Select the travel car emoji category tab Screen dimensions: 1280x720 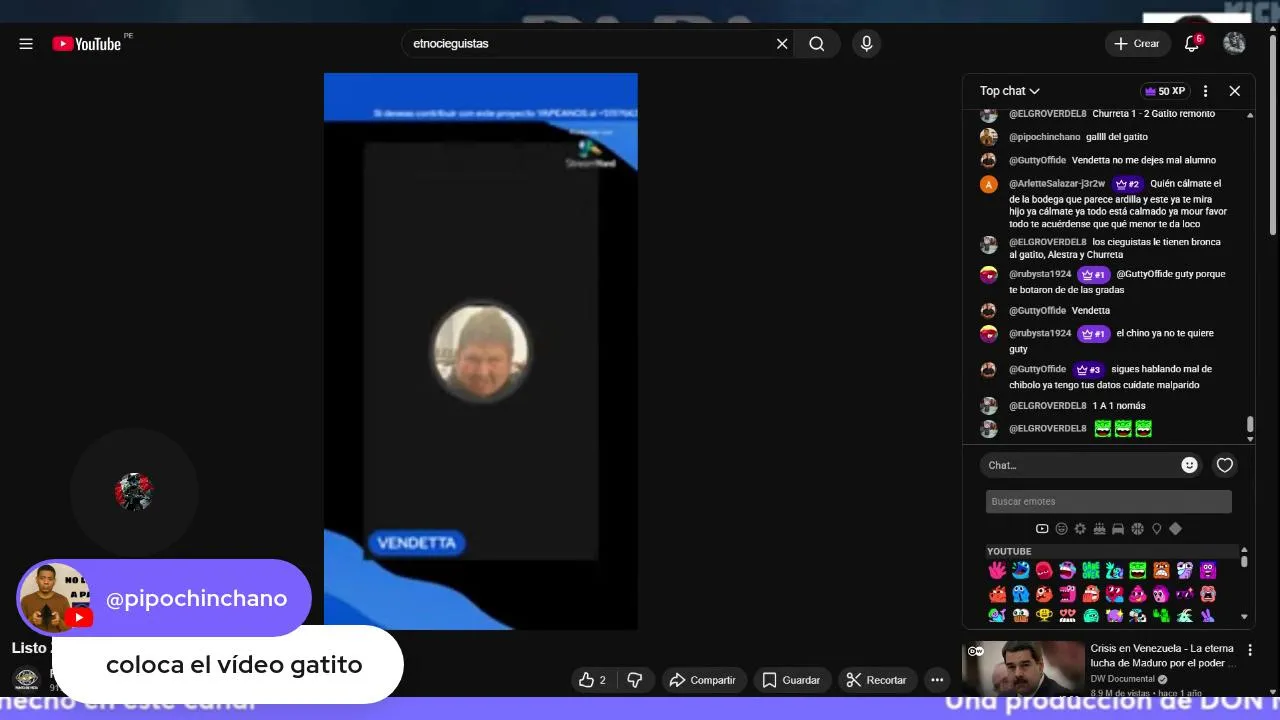[x=1118, y=529]
